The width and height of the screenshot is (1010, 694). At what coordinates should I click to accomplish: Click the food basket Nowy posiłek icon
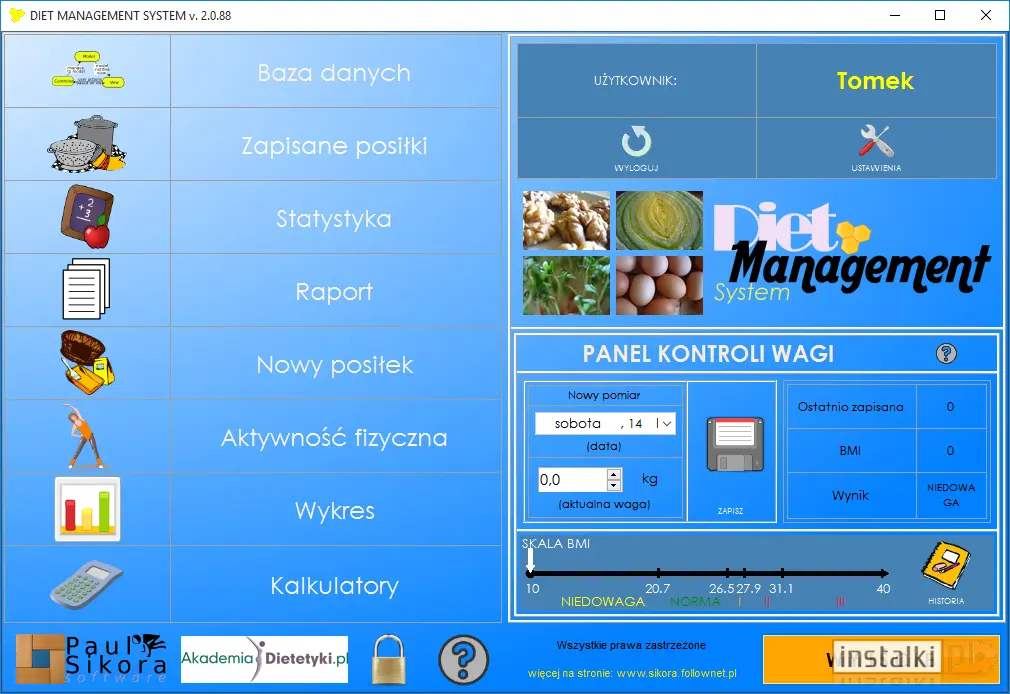(x=87, y=362)
